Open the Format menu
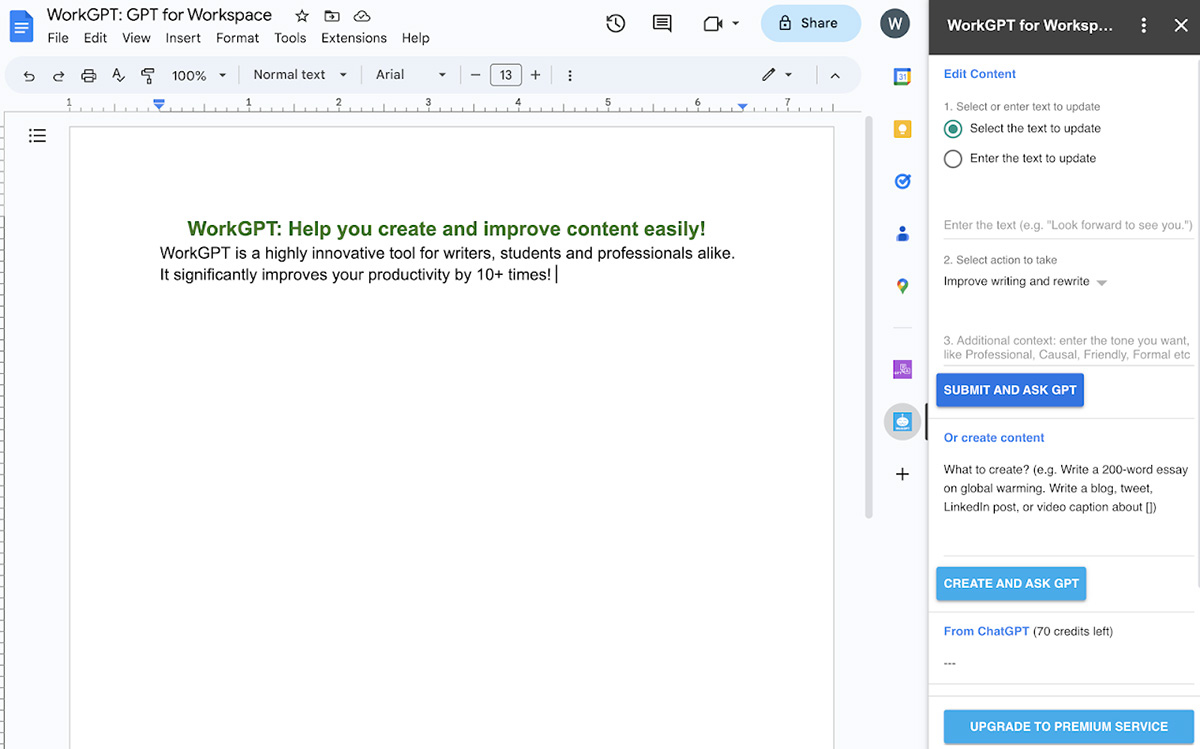Screen dimensions: 1200x749 pos(237,38)
